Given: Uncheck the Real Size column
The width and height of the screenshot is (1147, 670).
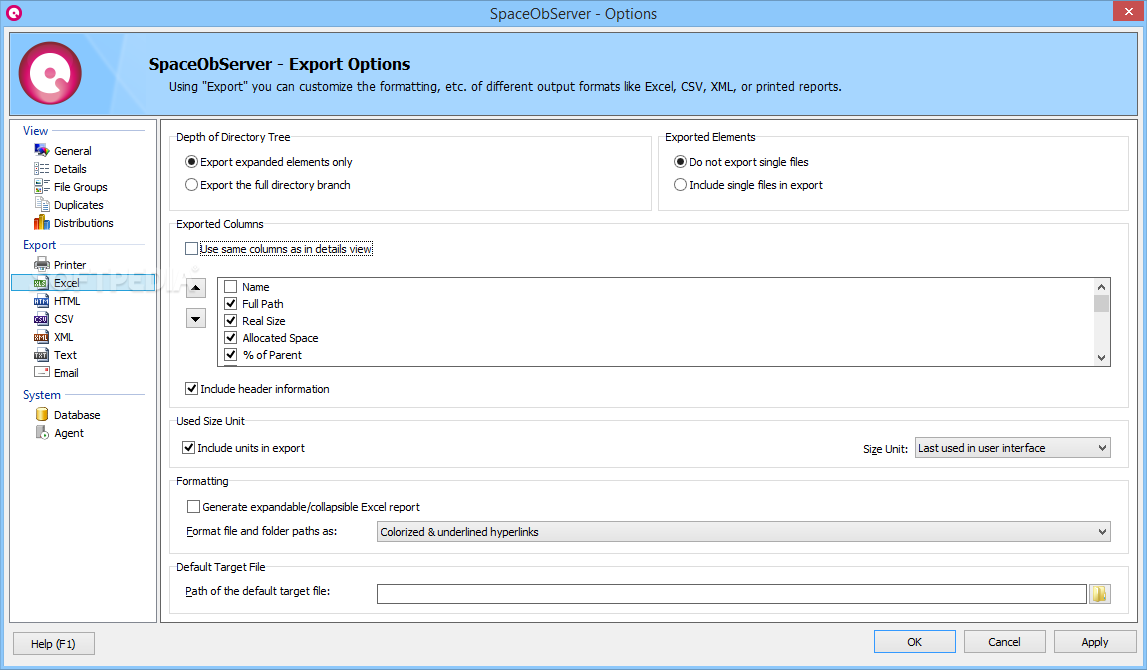Looking at the screenshot, I should pyautogui.click(x=230, y=320).
